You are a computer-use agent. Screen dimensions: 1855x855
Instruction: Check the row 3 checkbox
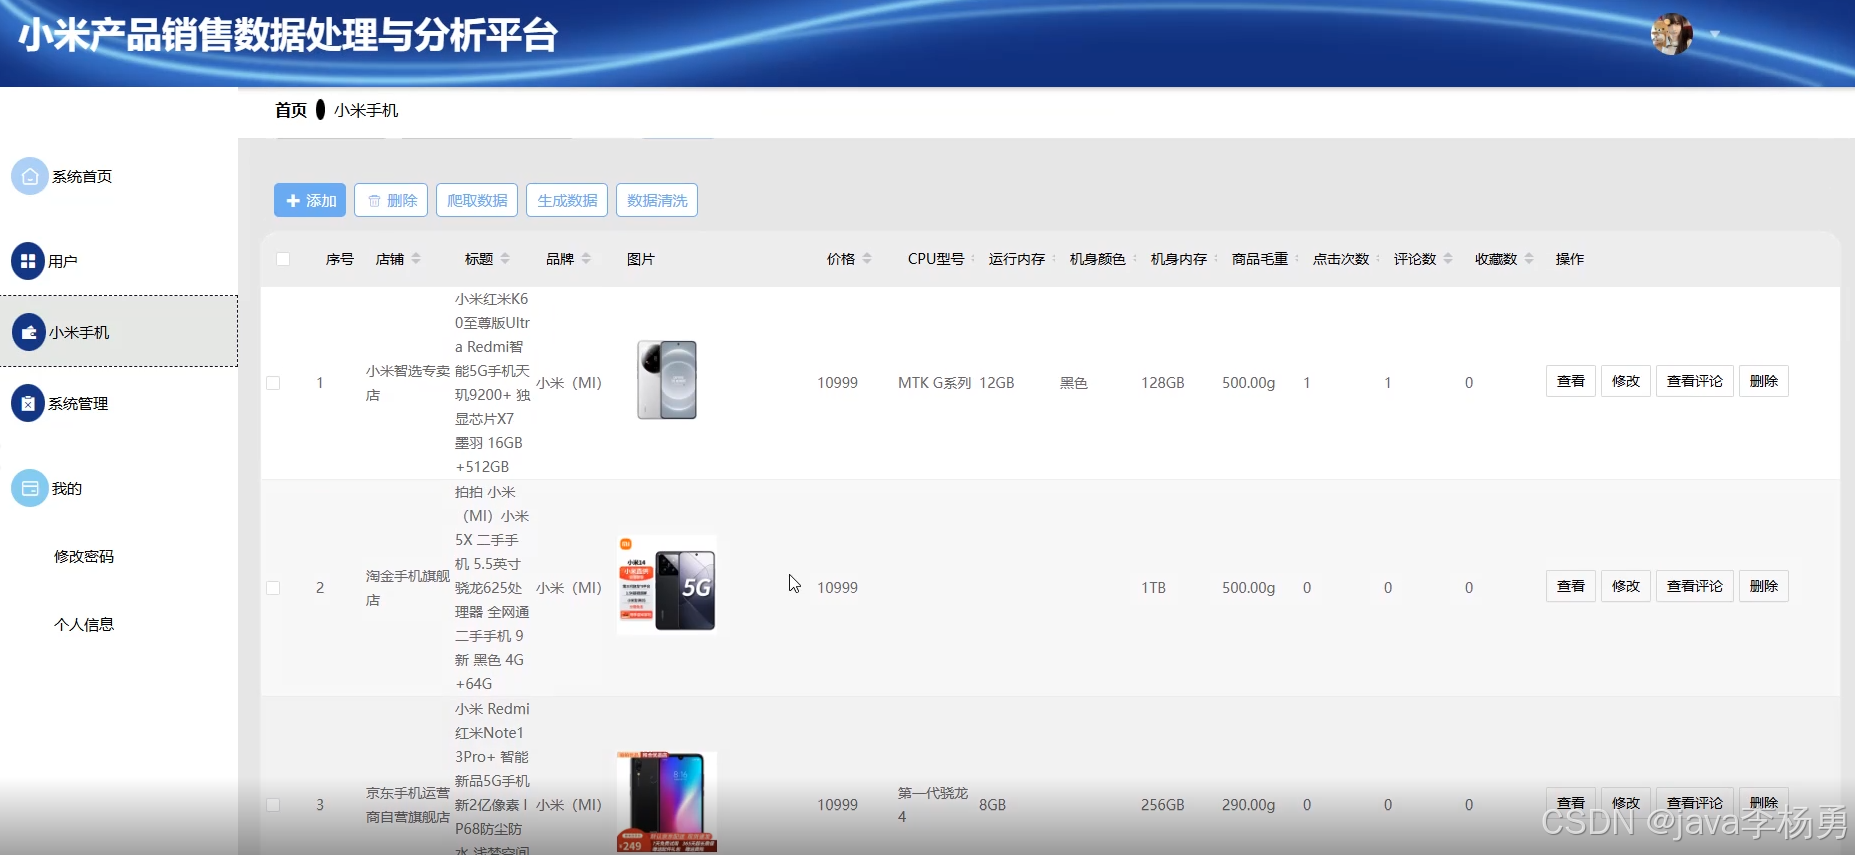click(273, 805)
